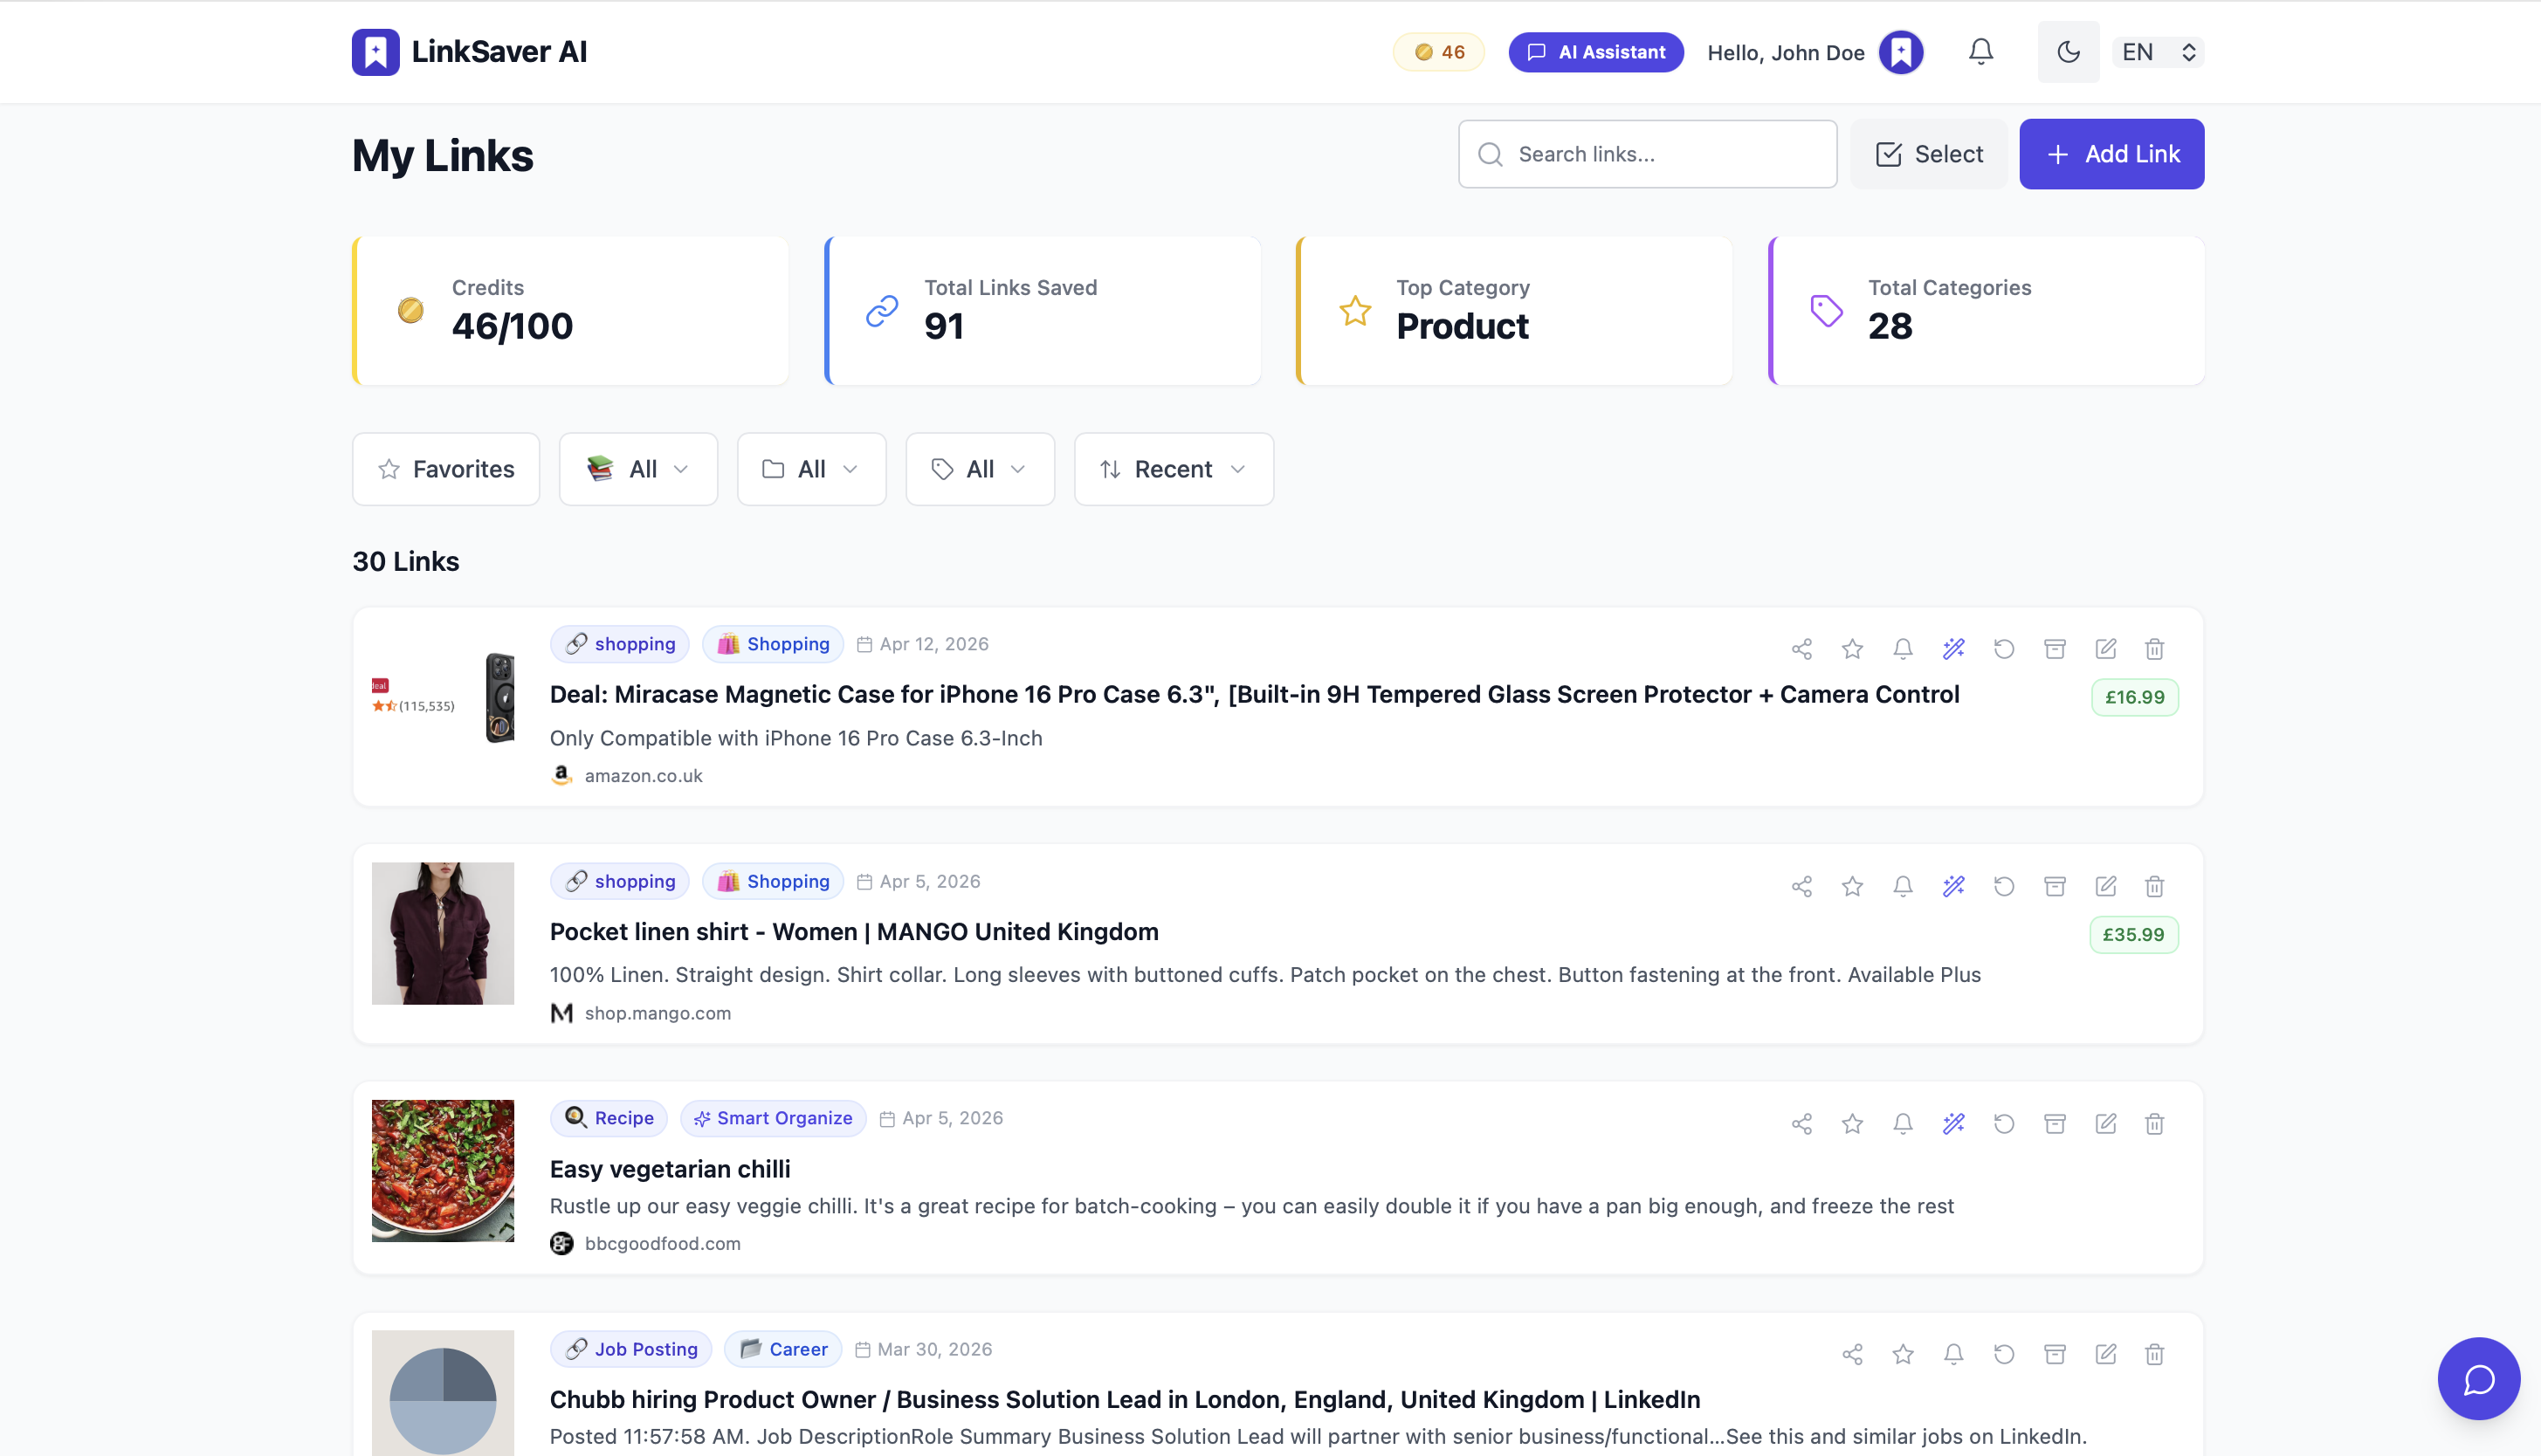Refresh the Easy vegetarian chilli link
2541x1456 pixels.
coord(2004,1123)
